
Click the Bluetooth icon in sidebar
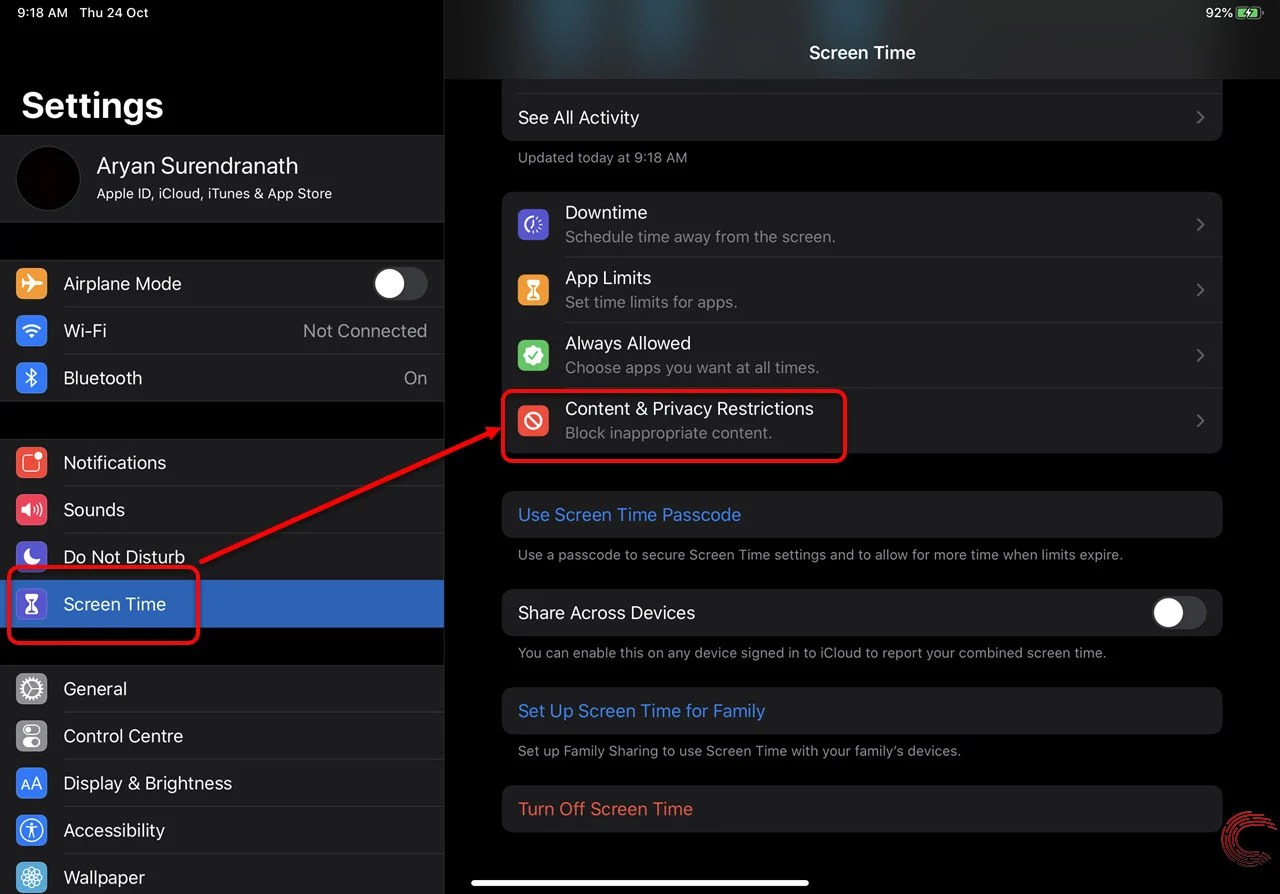tap(31, 378)
